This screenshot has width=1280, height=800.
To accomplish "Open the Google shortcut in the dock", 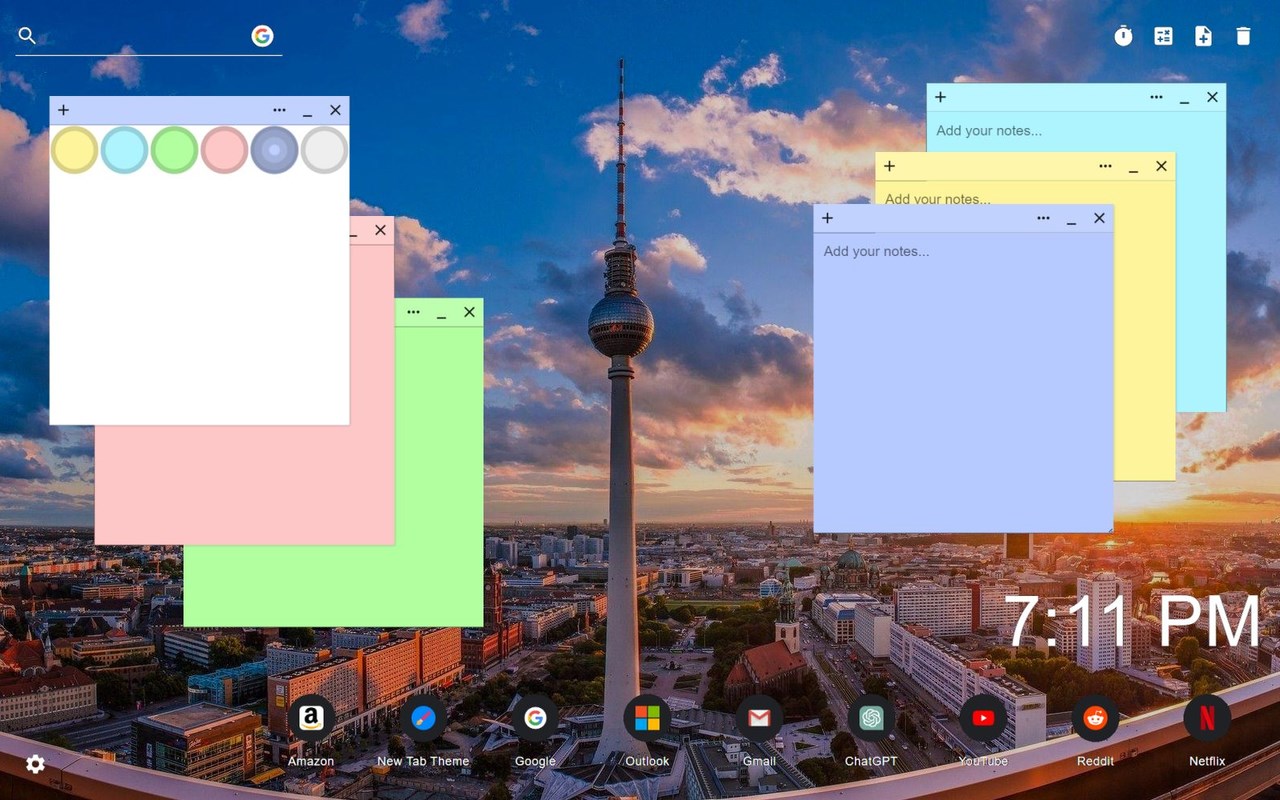I will click(x=535, y=718).
